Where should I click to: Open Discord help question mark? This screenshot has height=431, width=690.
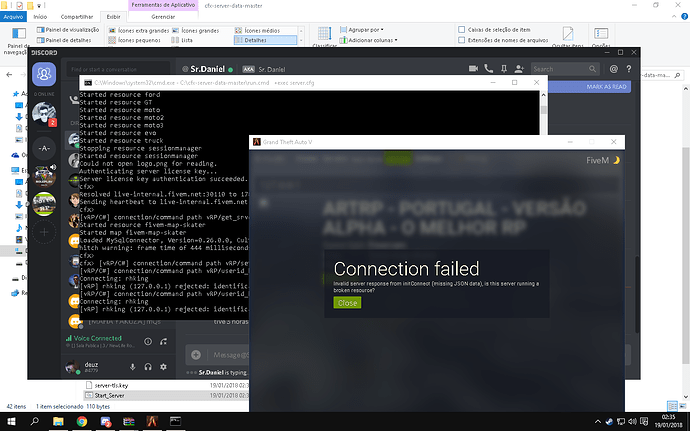(x=629, y=69)
